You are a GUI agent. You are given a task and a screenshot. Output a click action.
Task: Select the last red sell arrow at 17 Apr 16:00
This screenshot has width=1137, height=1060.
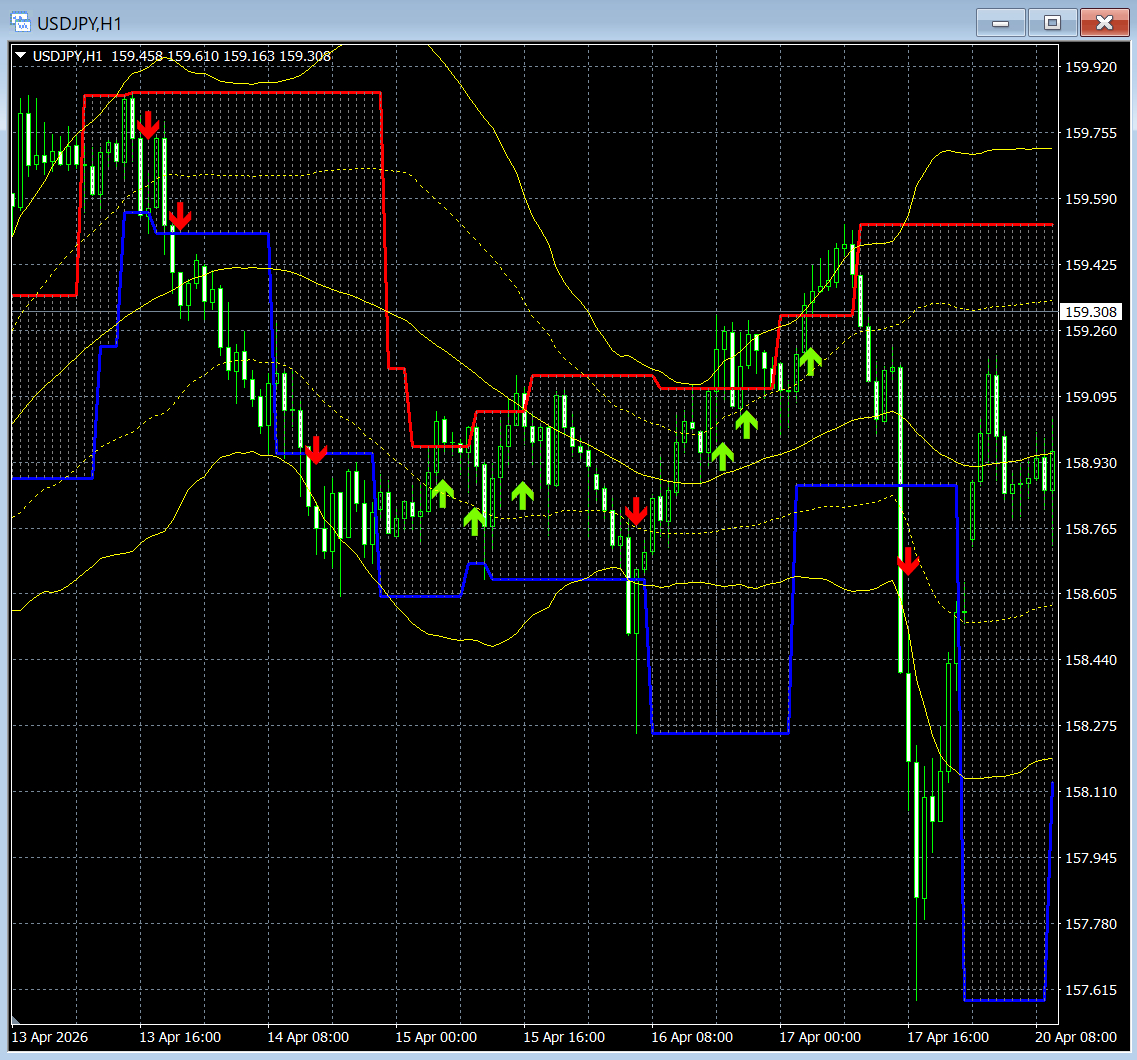908,562
